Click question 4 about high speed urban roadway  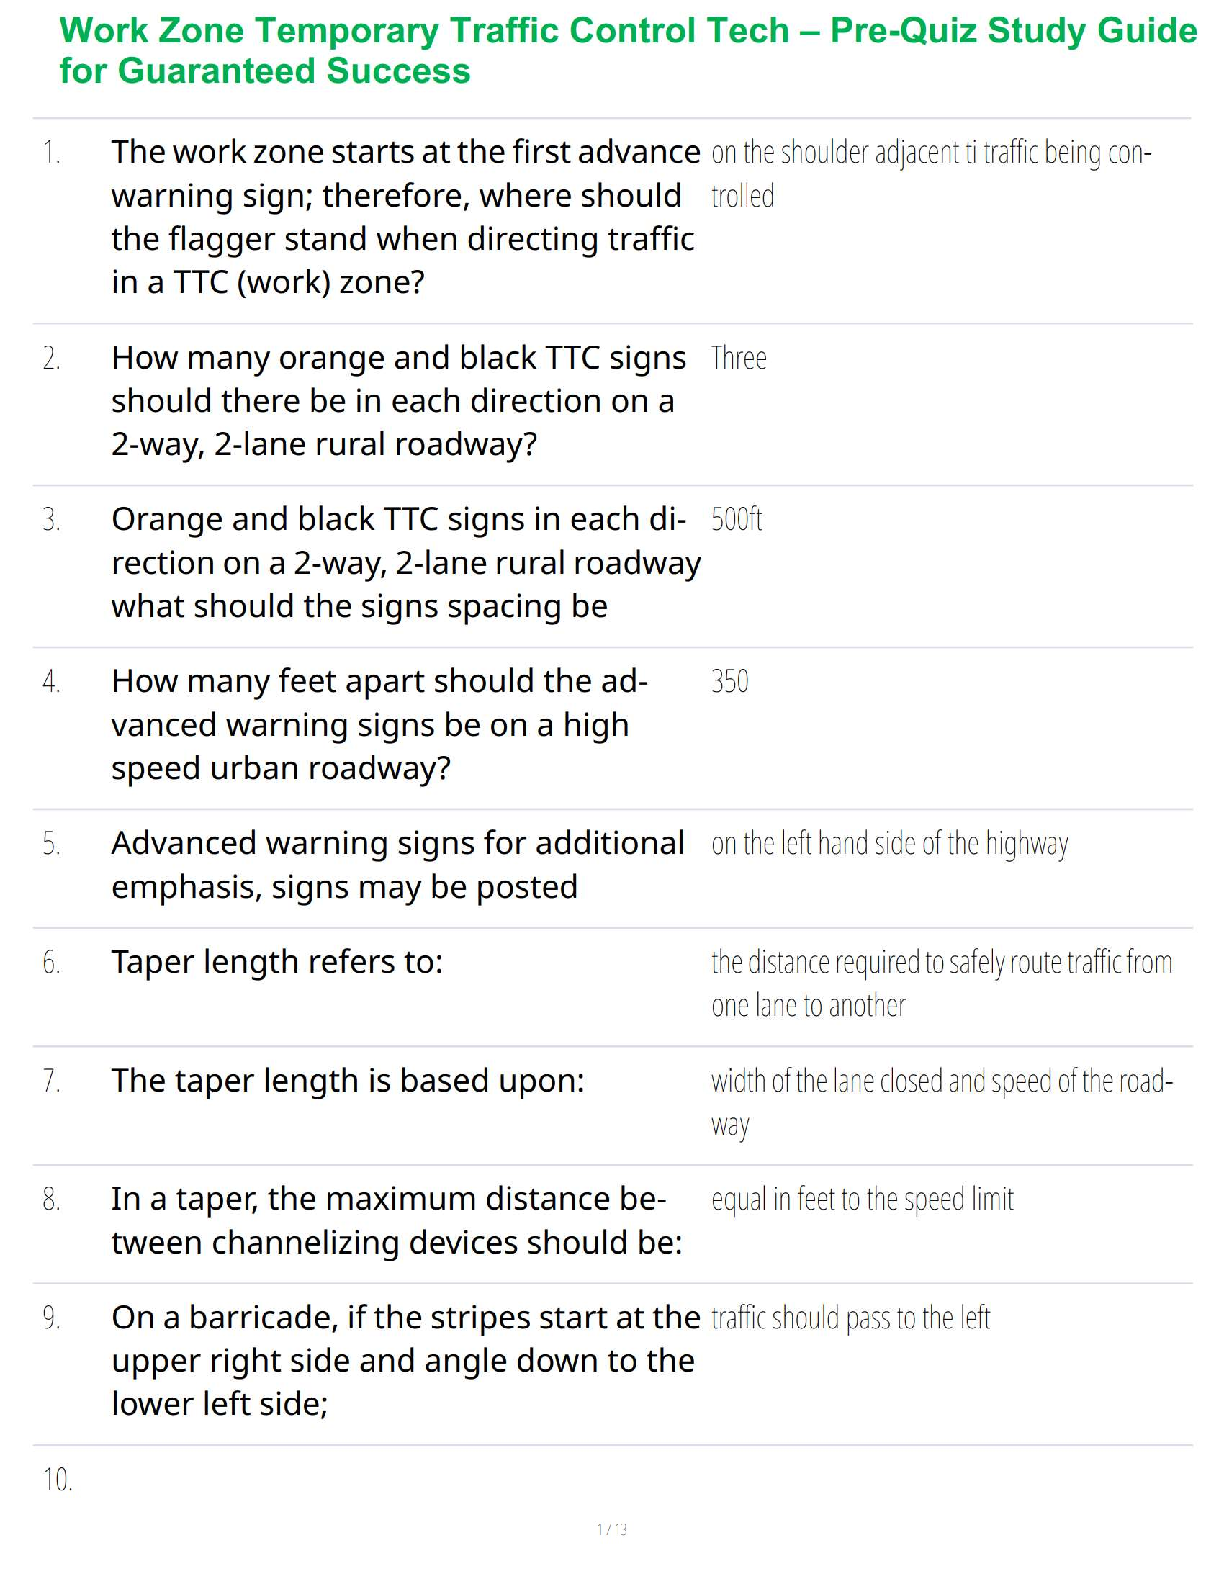(379, 725)
